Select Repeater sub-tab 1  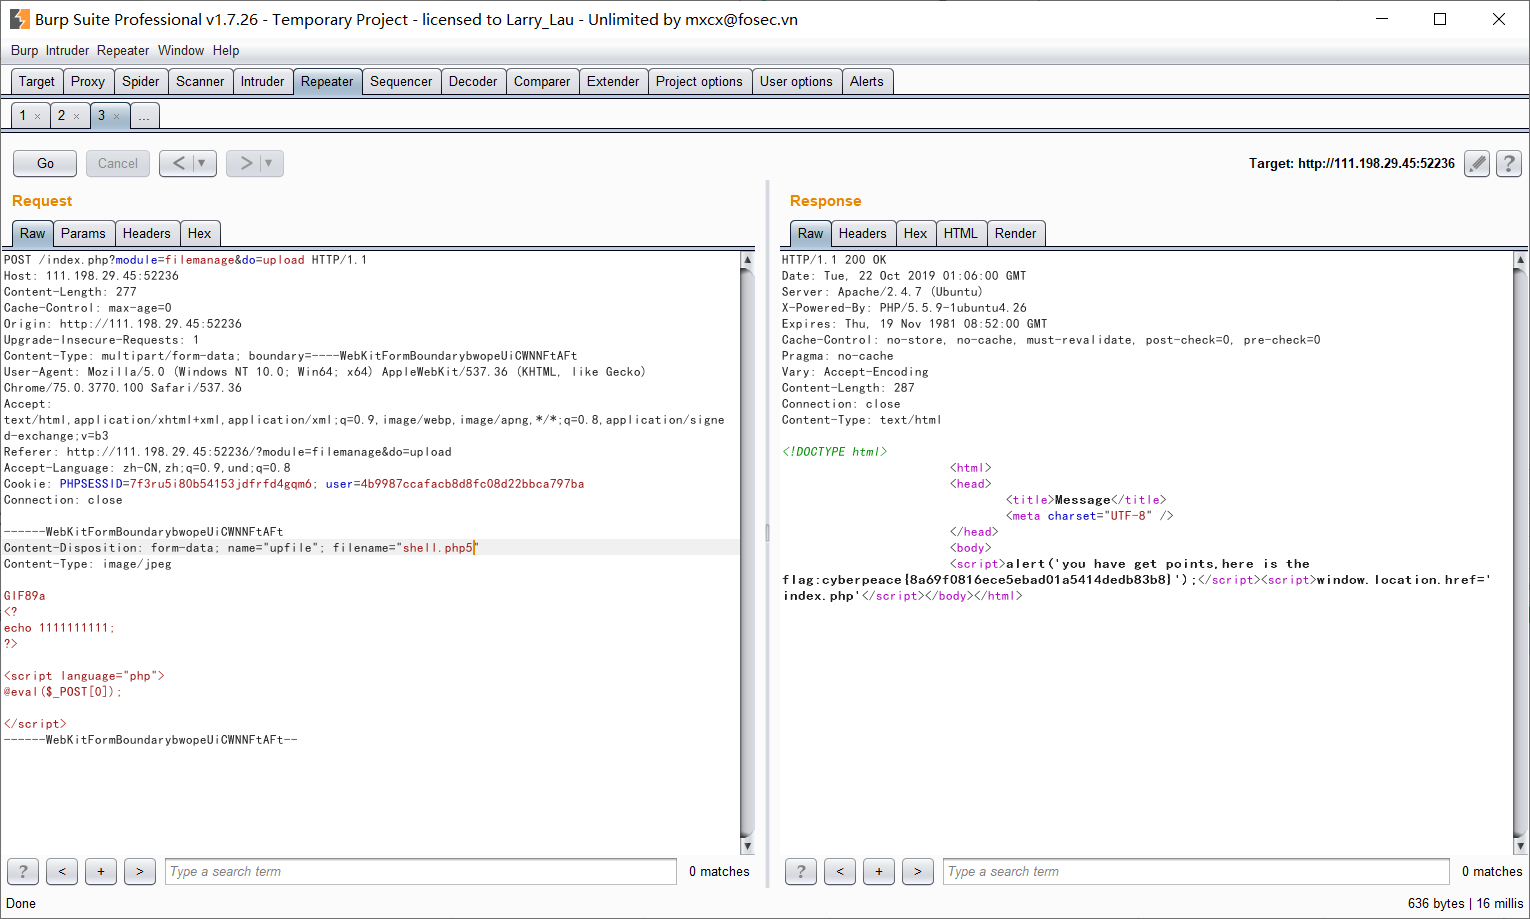23,116
